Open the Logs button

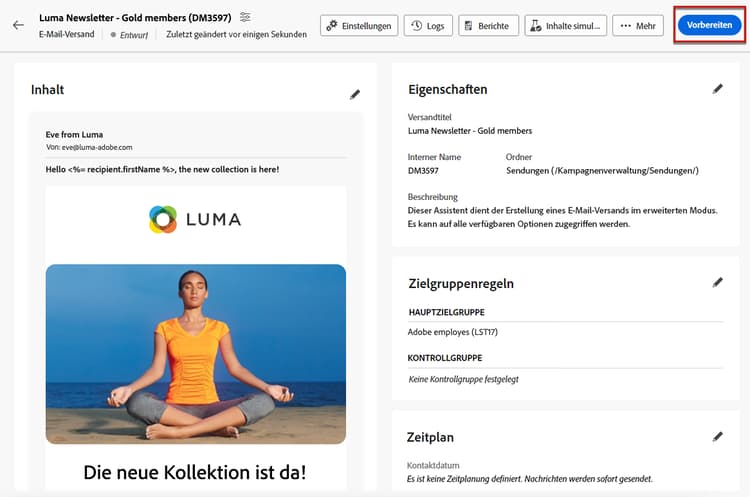pyautogui.click(x=428, y=26)
